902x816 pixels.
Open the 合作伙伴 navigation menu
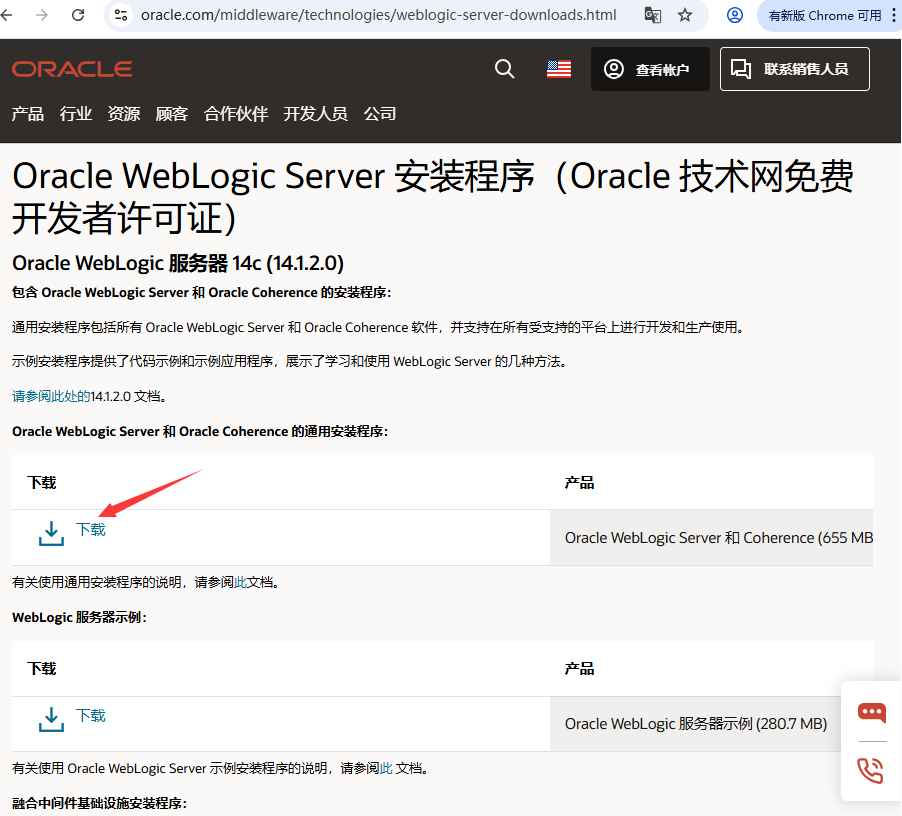pyautogui.click(x=236, y=114)
